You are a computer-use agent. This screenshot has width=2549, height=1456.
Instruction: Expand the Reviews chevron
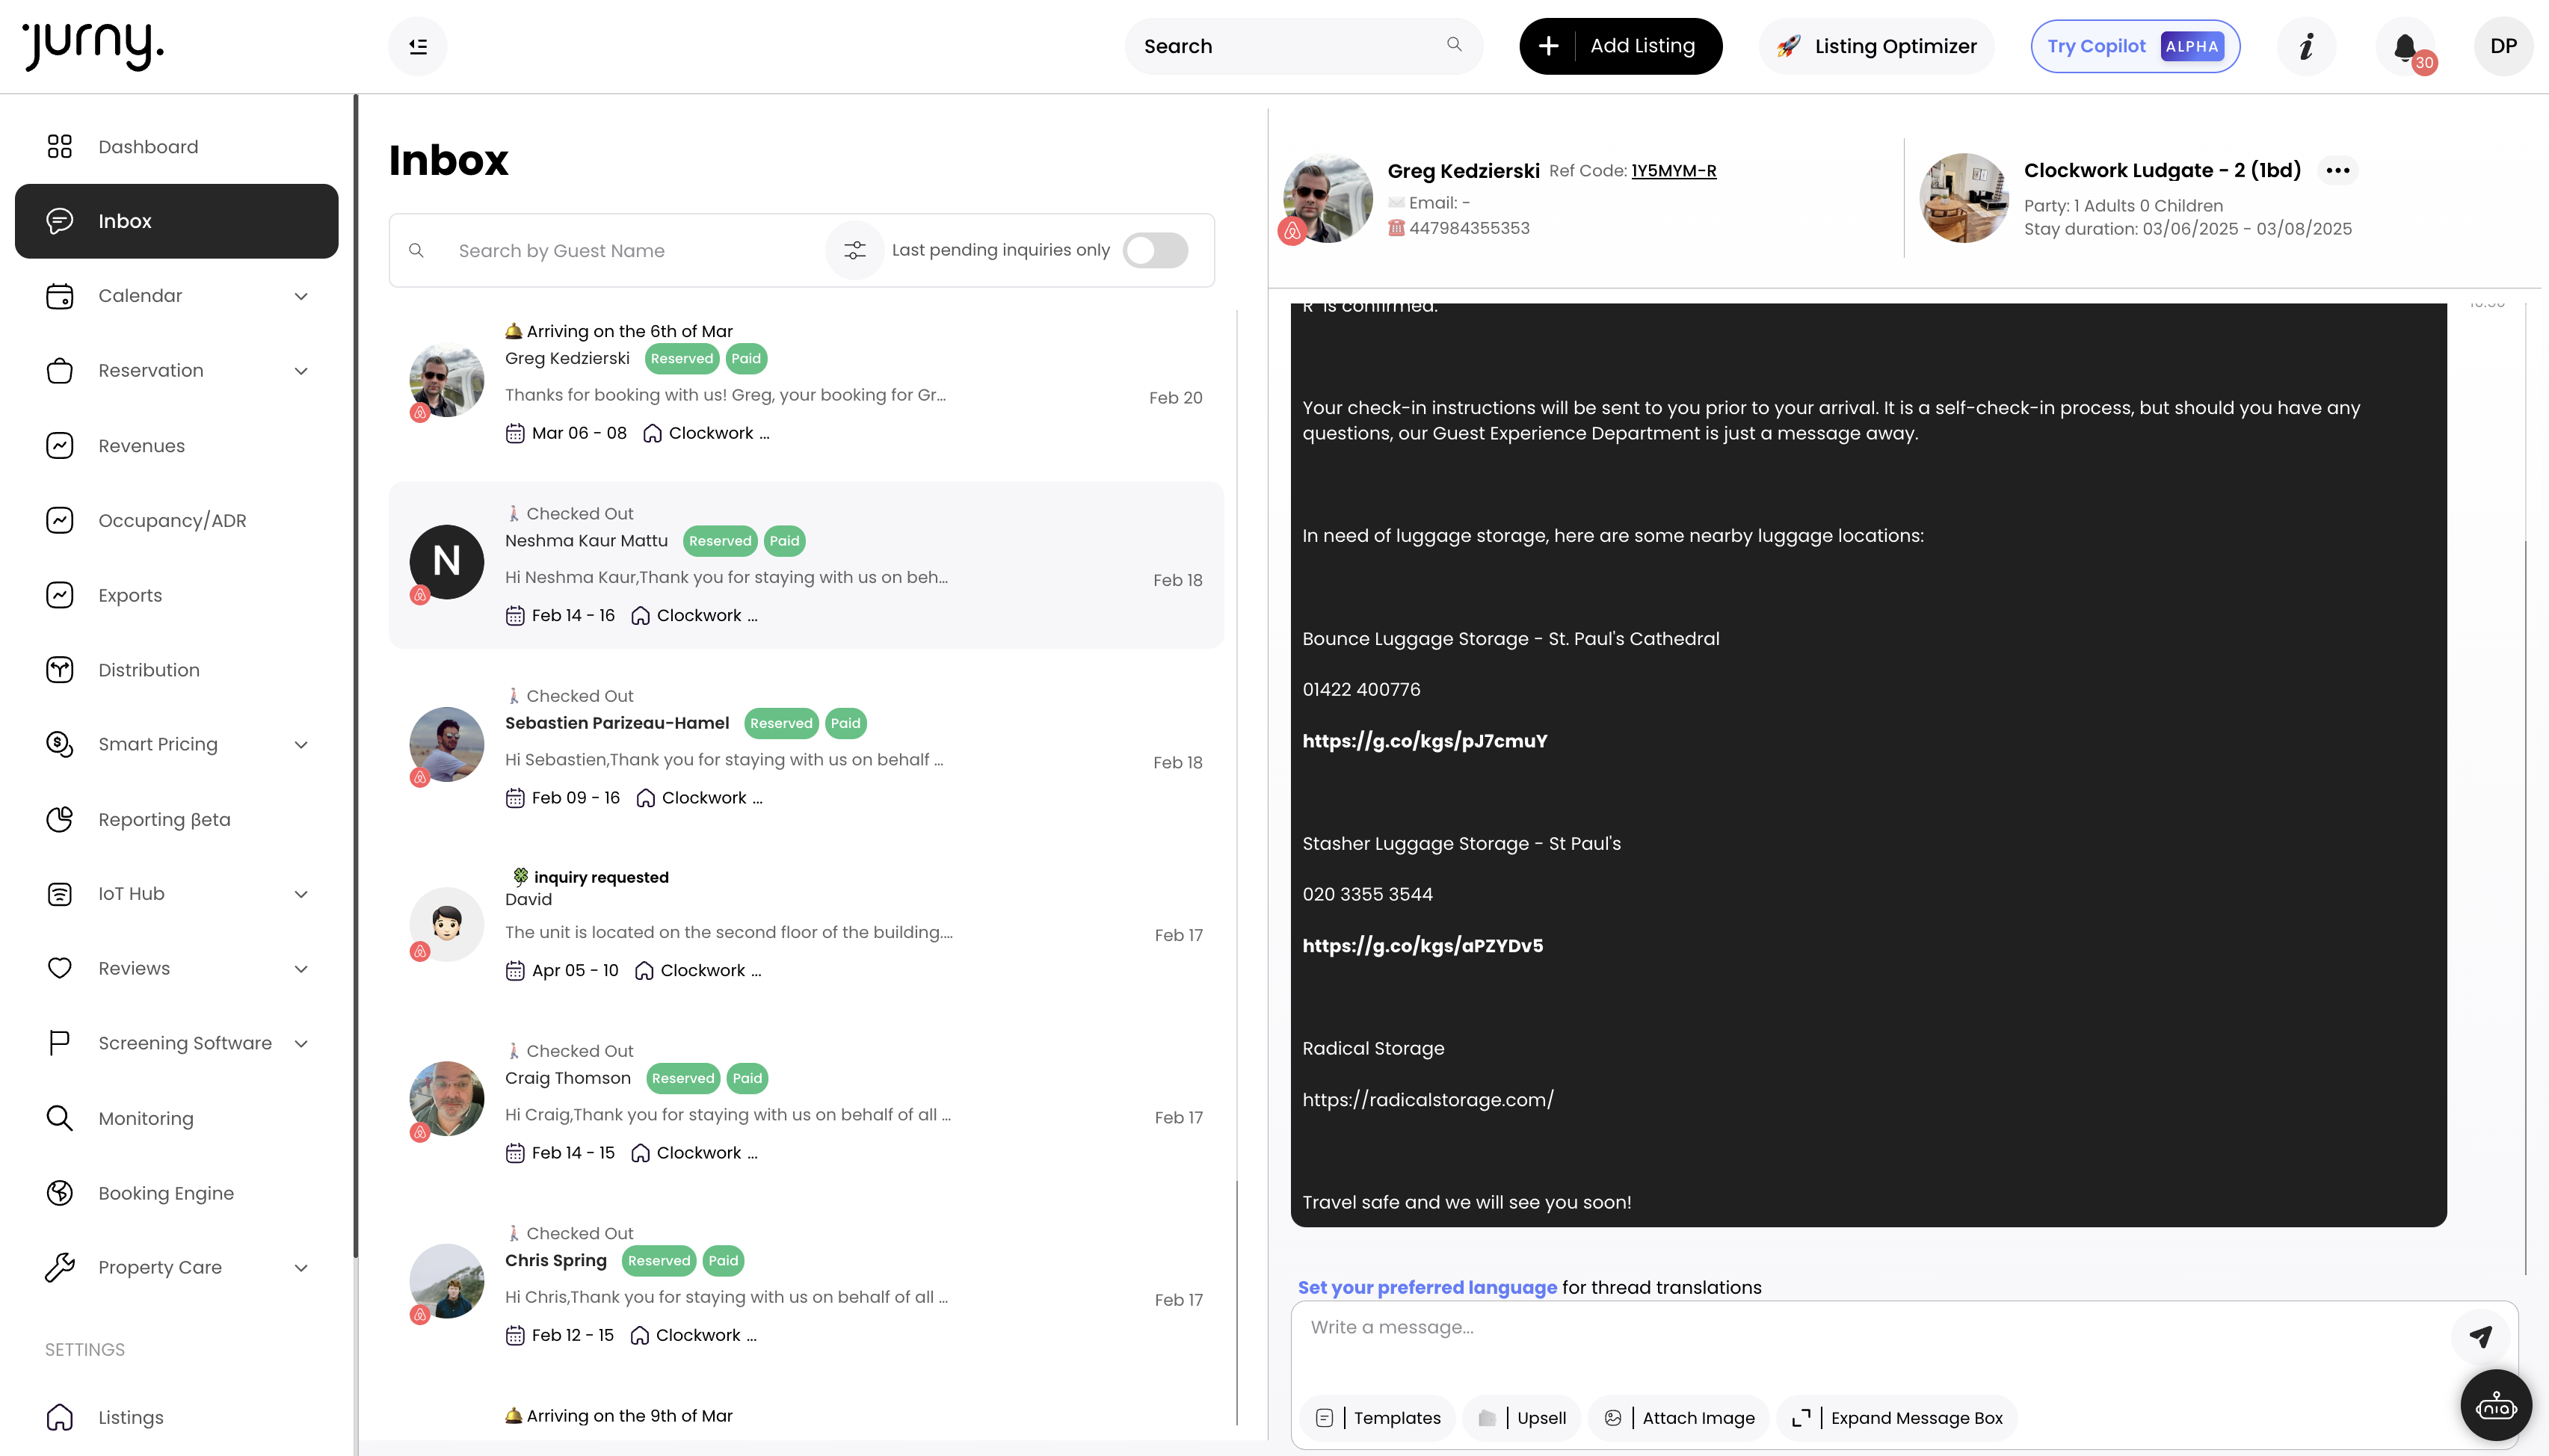point(301,969)
